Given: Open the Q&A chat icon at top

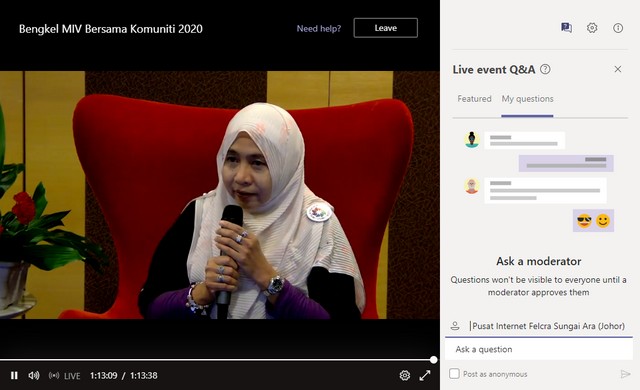Looking at the screenshot, I should (566, 28).
